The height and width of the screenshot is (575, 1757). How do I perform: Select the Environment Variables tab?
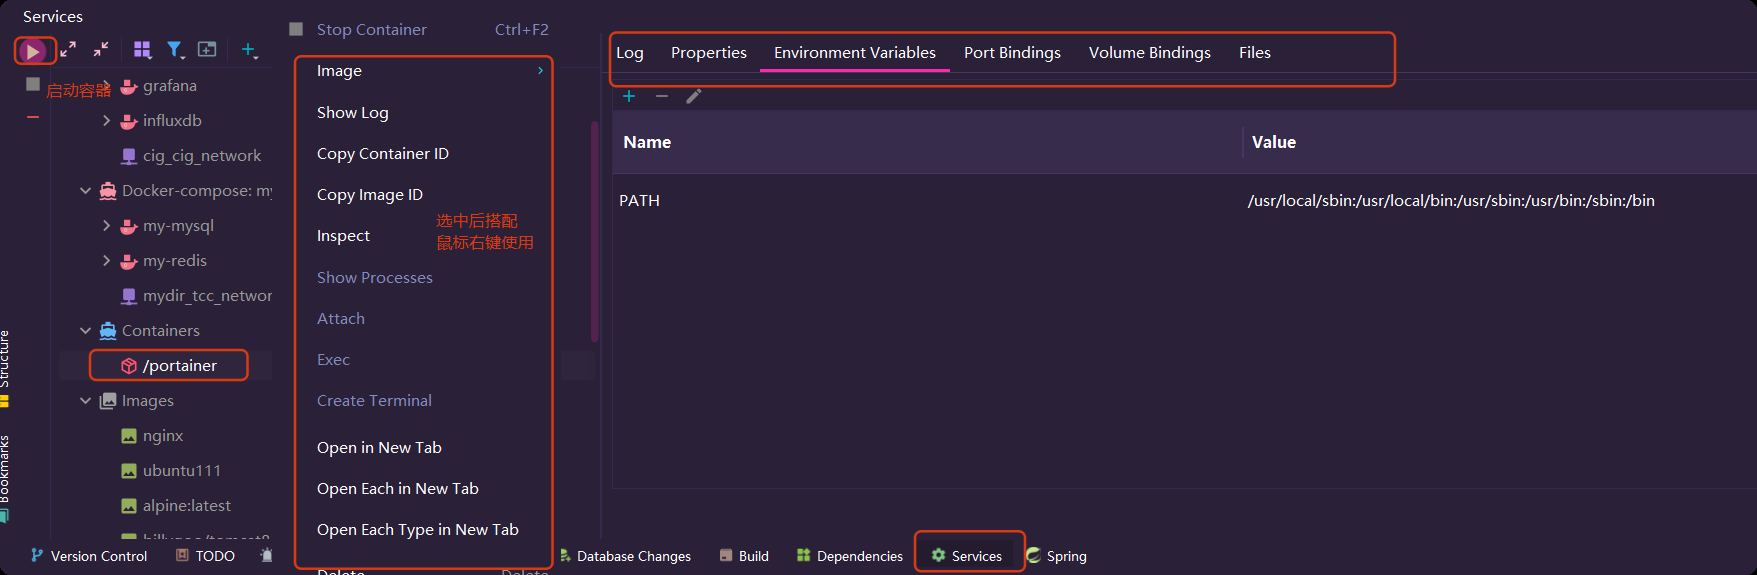[x=855, y=53]
